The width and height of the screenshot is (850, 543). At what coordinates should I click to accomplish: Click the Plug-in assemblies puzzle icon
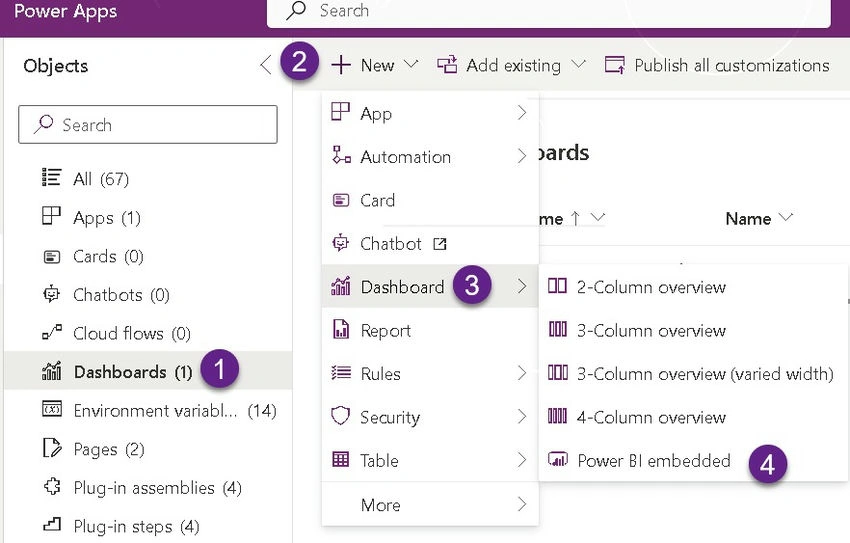pos(52,487)
